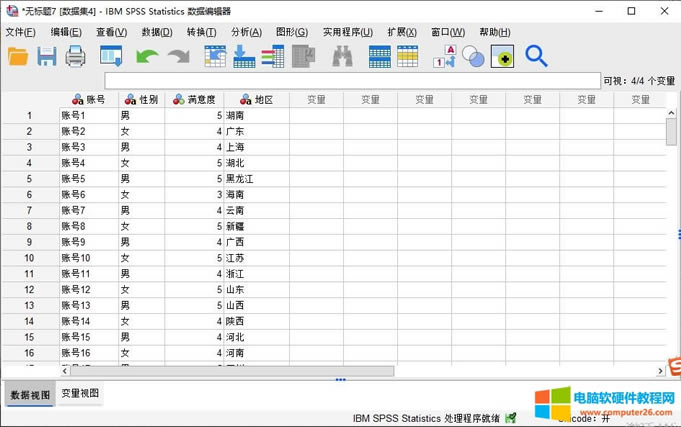The height and width of the screenshot is (427, 681).
Task: Open the Recall recent dialogs icon
Action: pos(111,57)
